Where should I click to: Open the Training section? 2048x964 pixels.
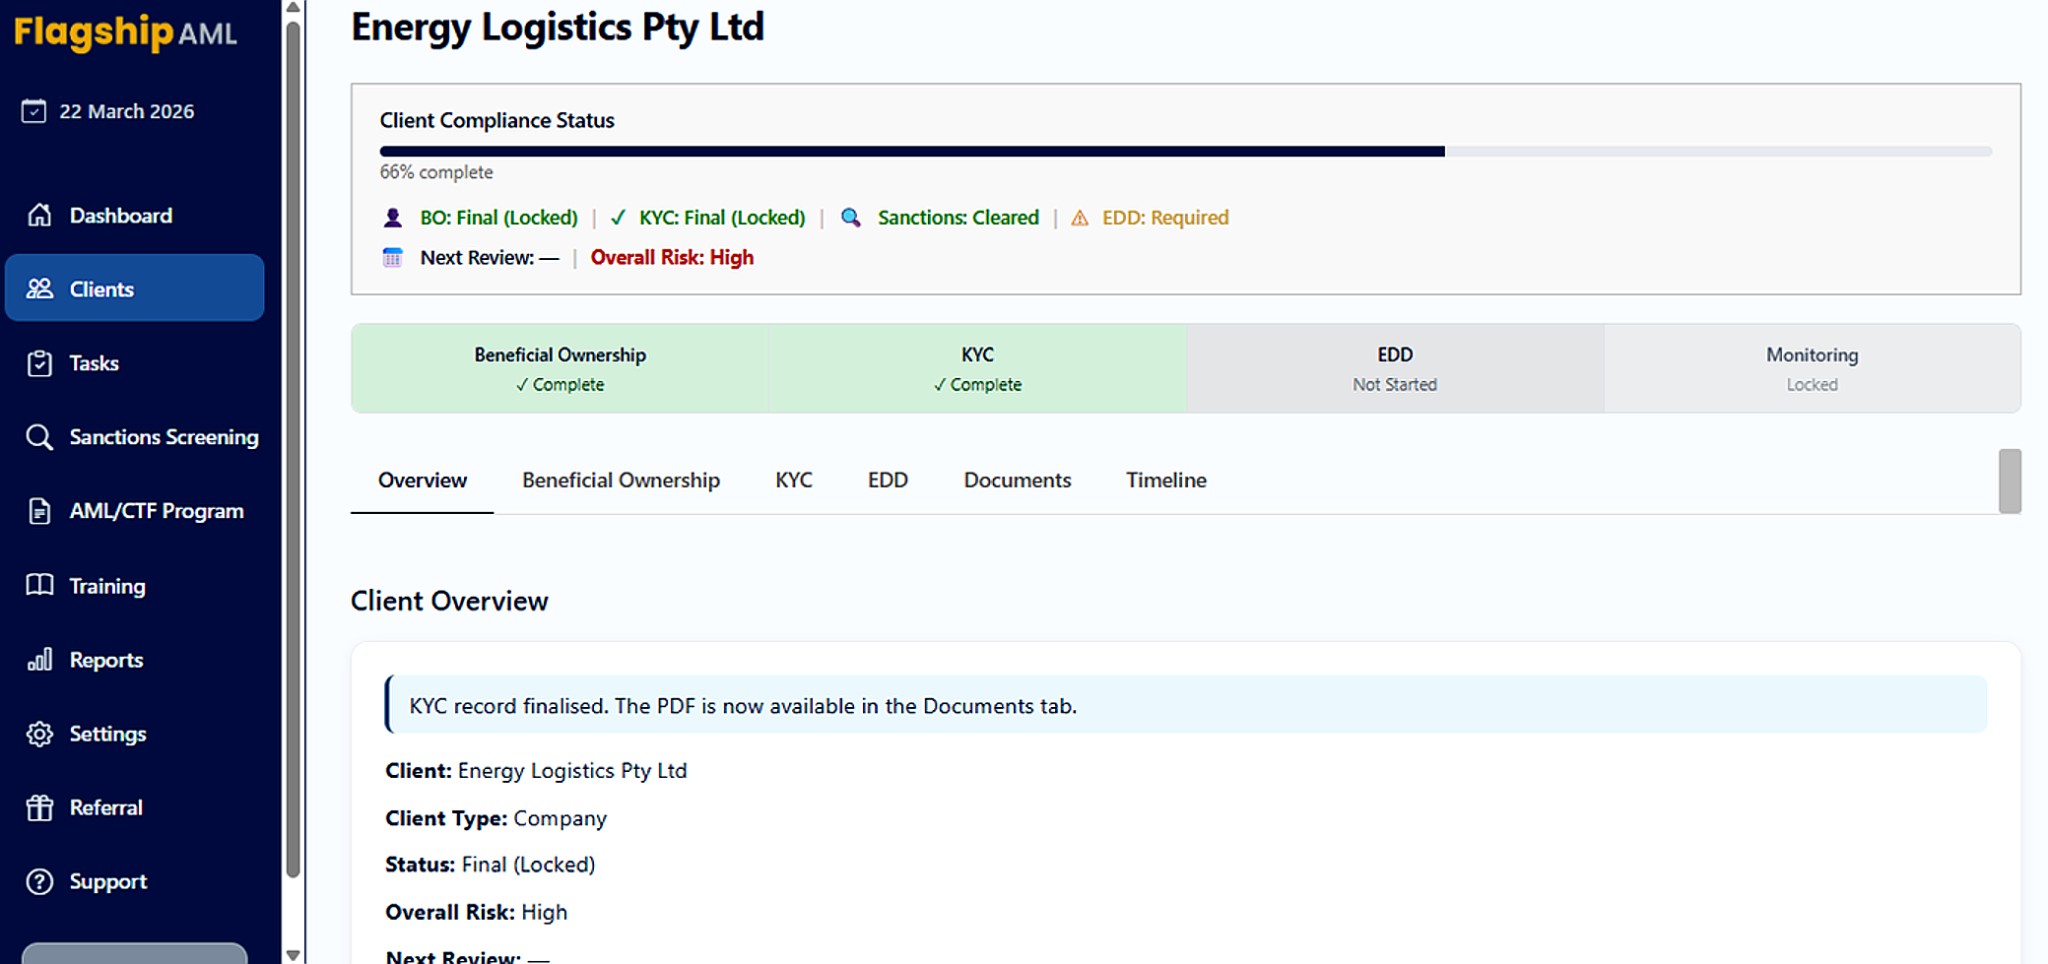point(107,585)
